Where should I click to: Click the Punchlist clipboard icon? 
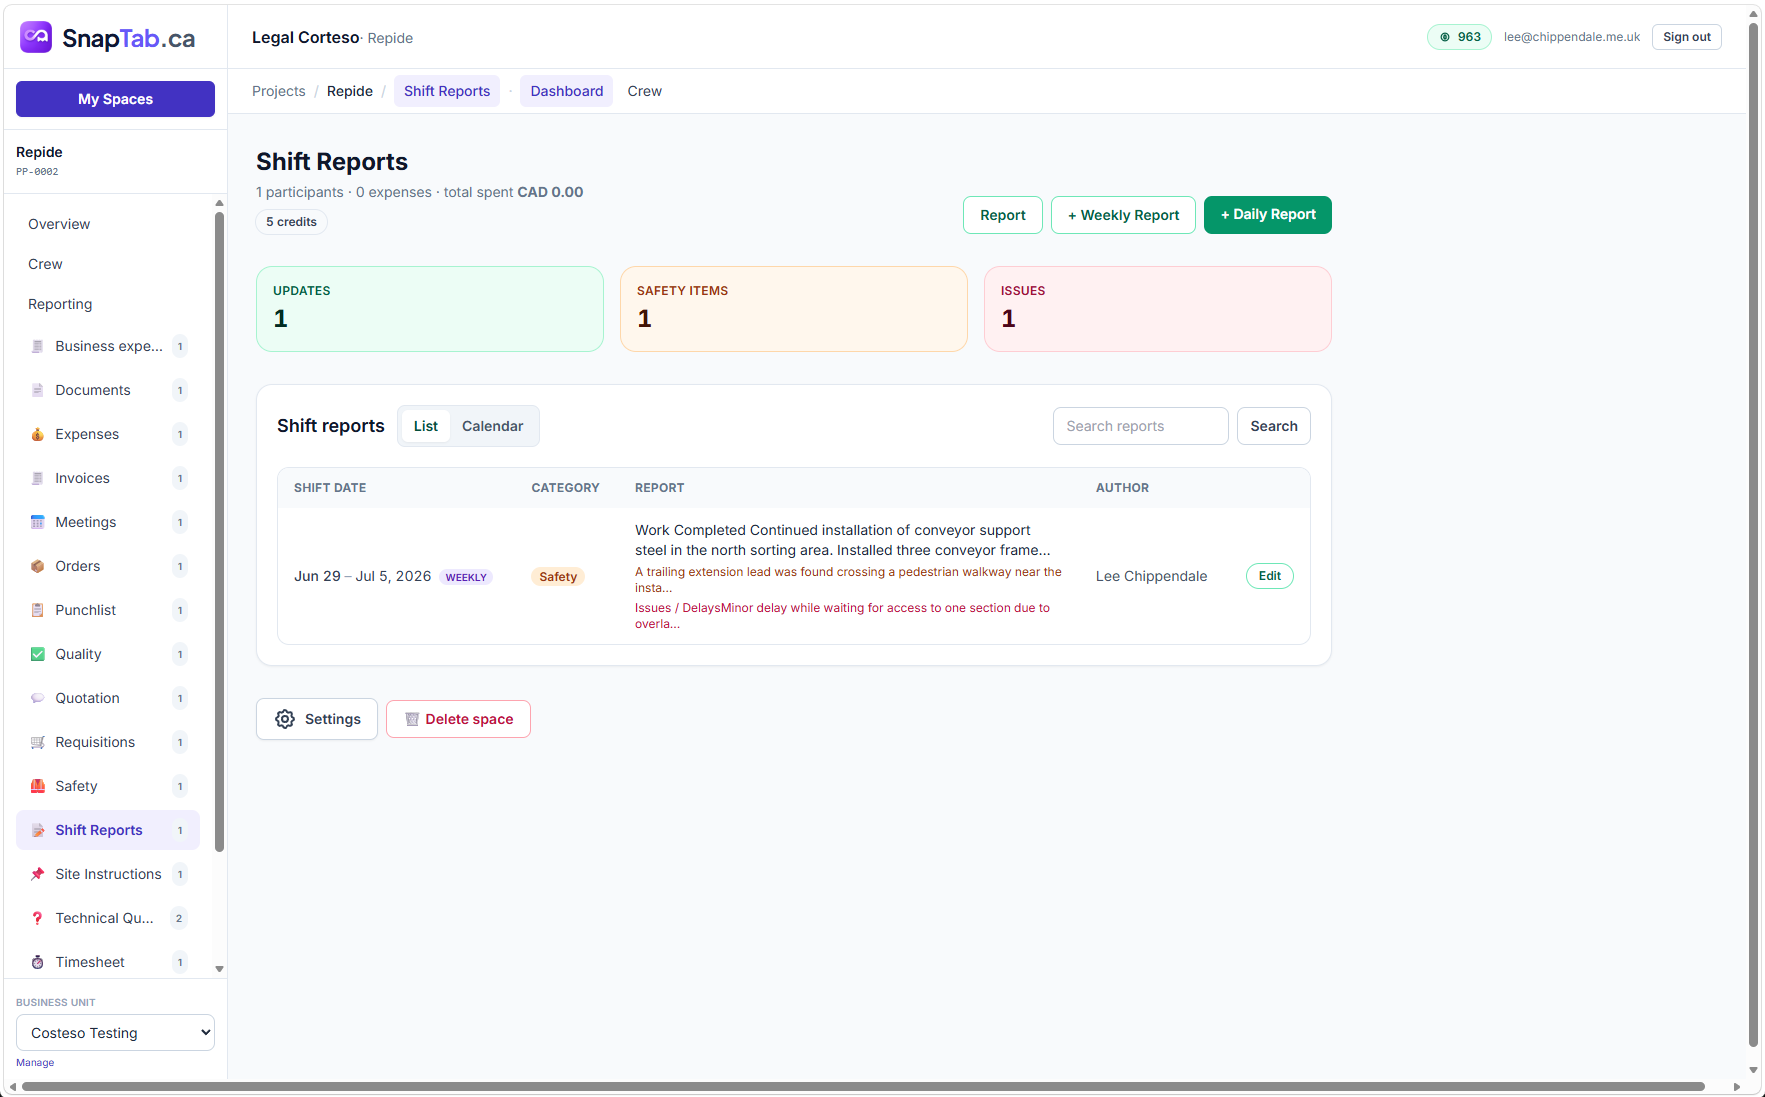point(37,610)
